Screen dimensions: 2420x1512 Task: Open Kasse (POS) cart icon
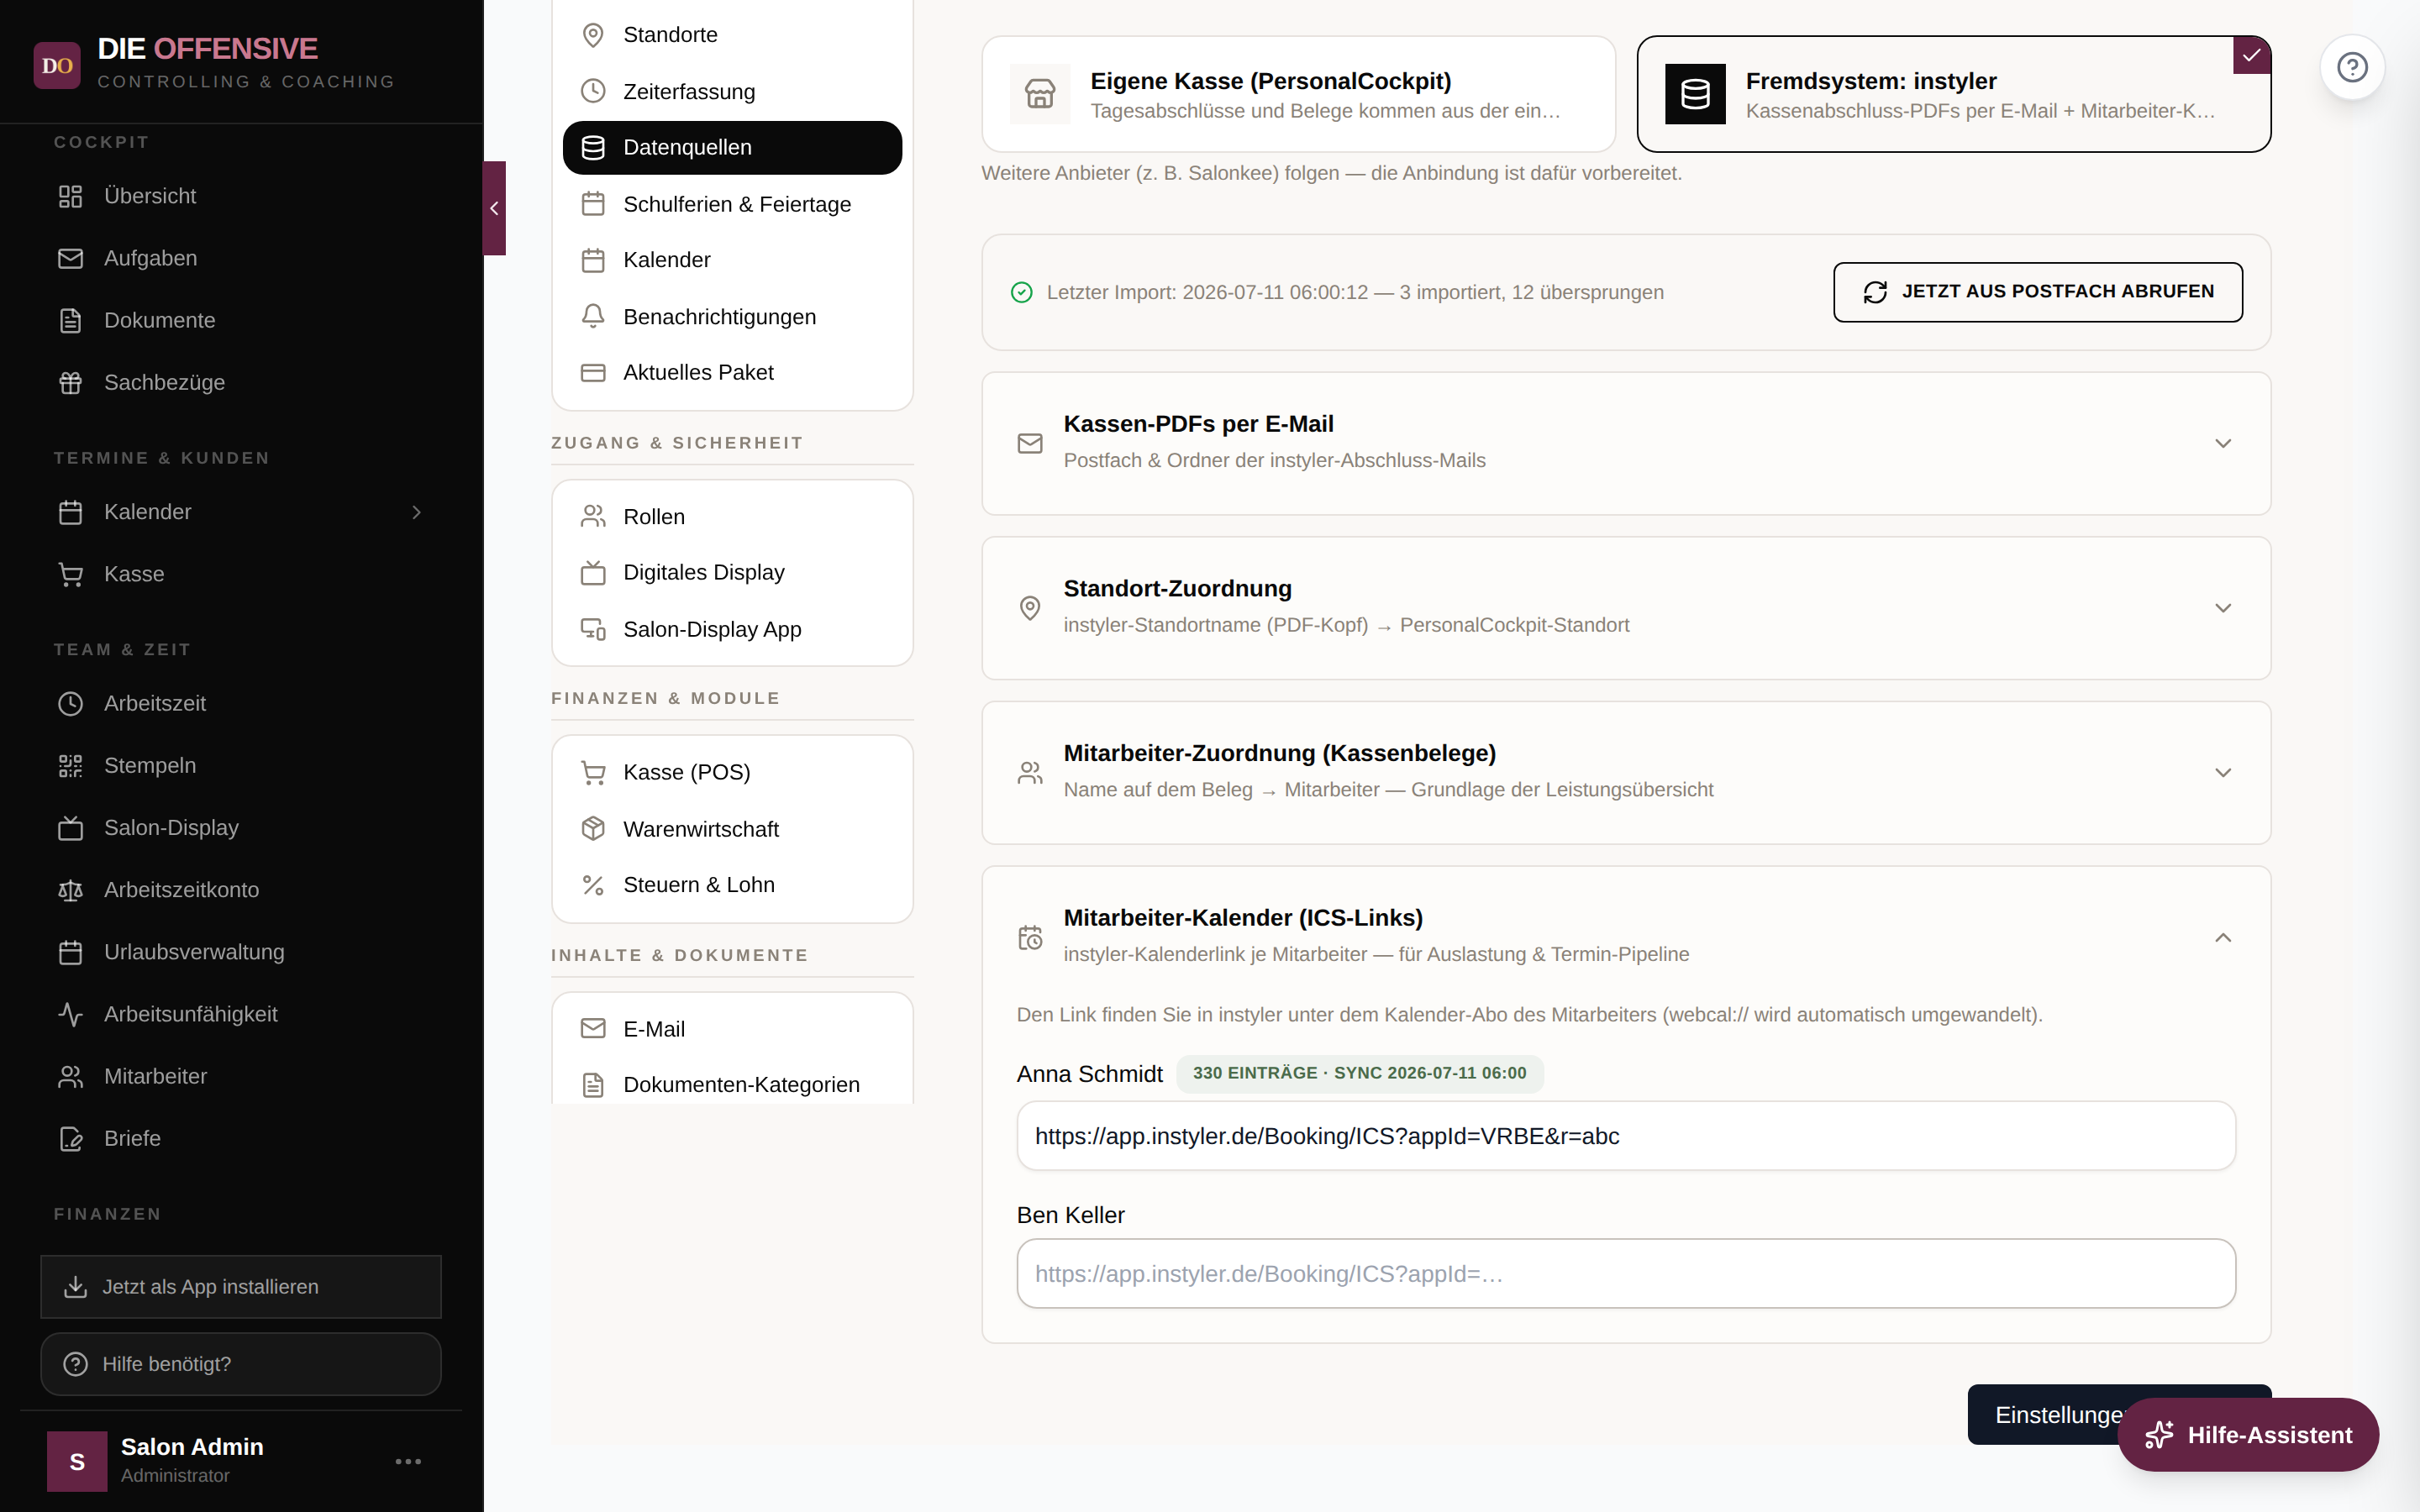593,772
